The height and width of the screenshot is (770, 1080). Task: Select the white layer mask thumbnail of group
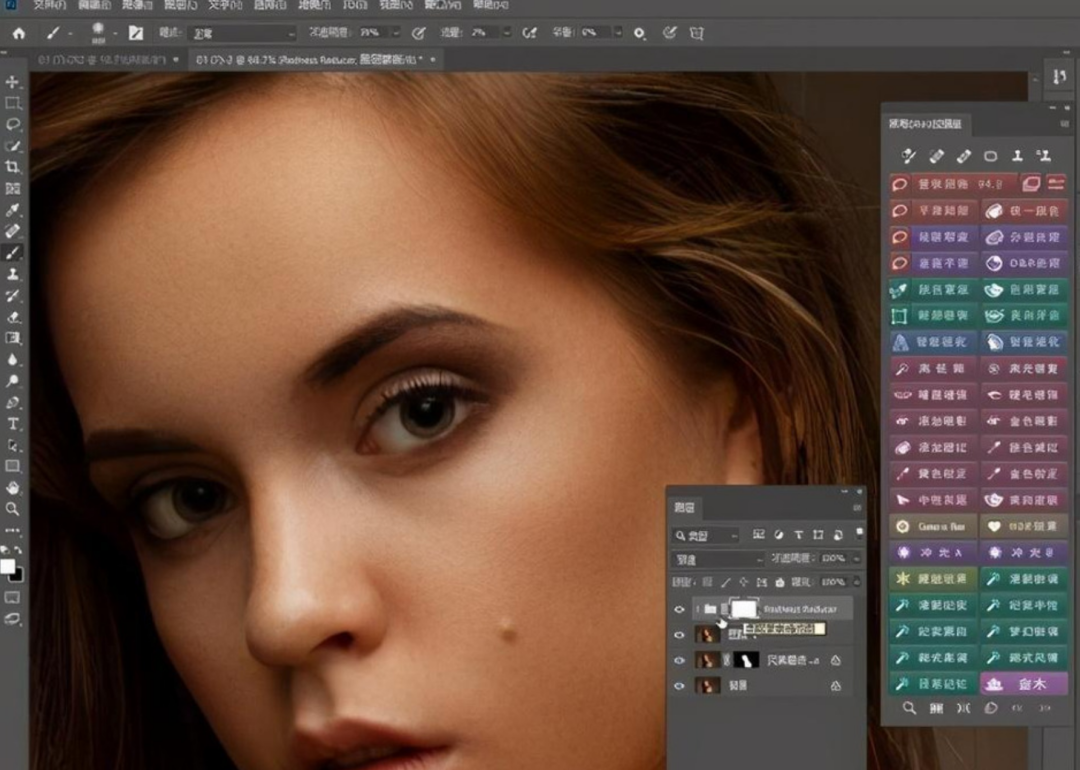(x=743, y=609)
